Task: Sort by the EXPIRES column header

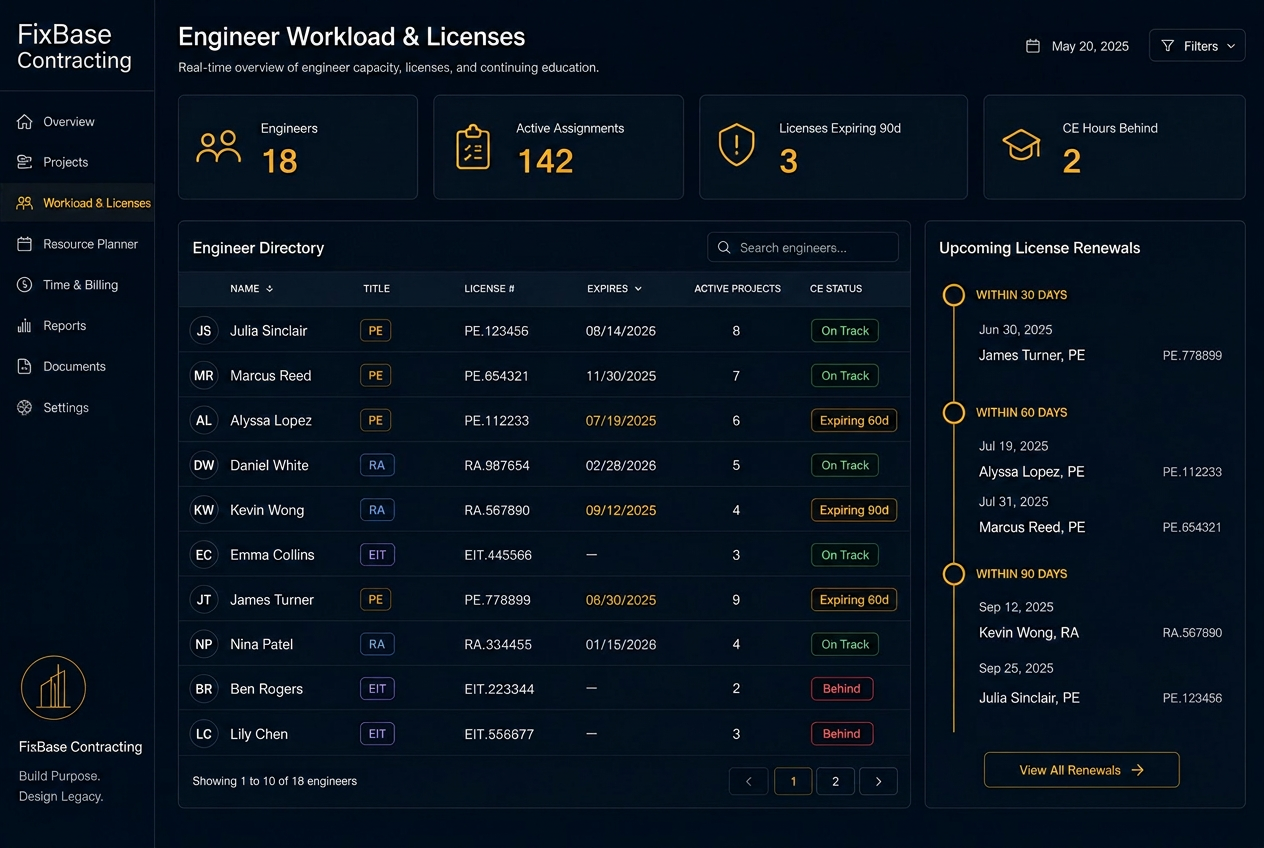Action: click(x=614, y=288)
